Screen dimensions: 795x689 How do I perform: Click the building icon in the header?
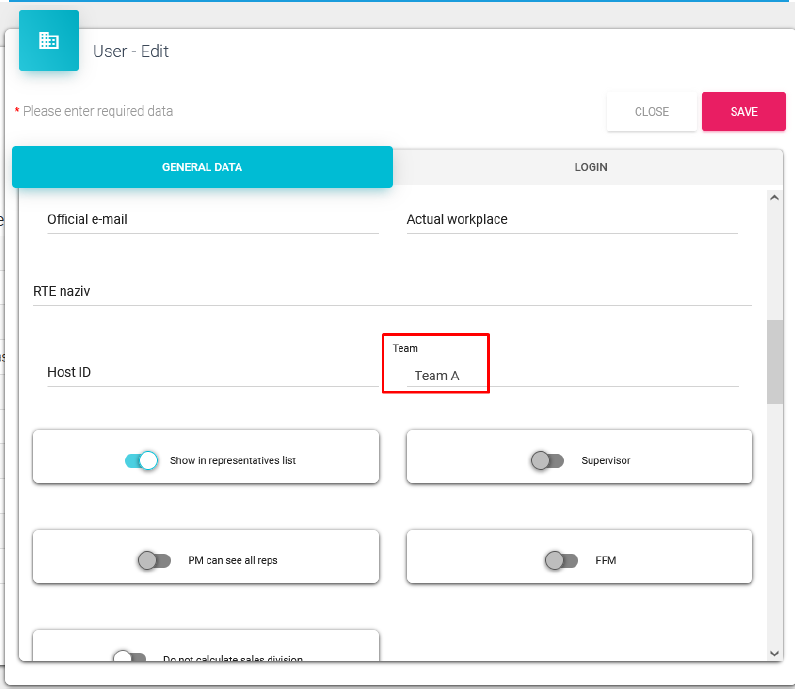pos(48,41)
